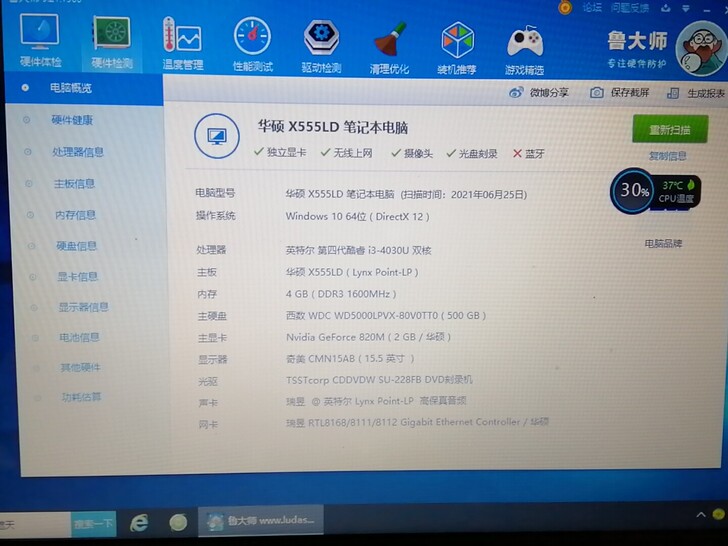Click the 鲁大师 taskbar window button

[261, 520]
